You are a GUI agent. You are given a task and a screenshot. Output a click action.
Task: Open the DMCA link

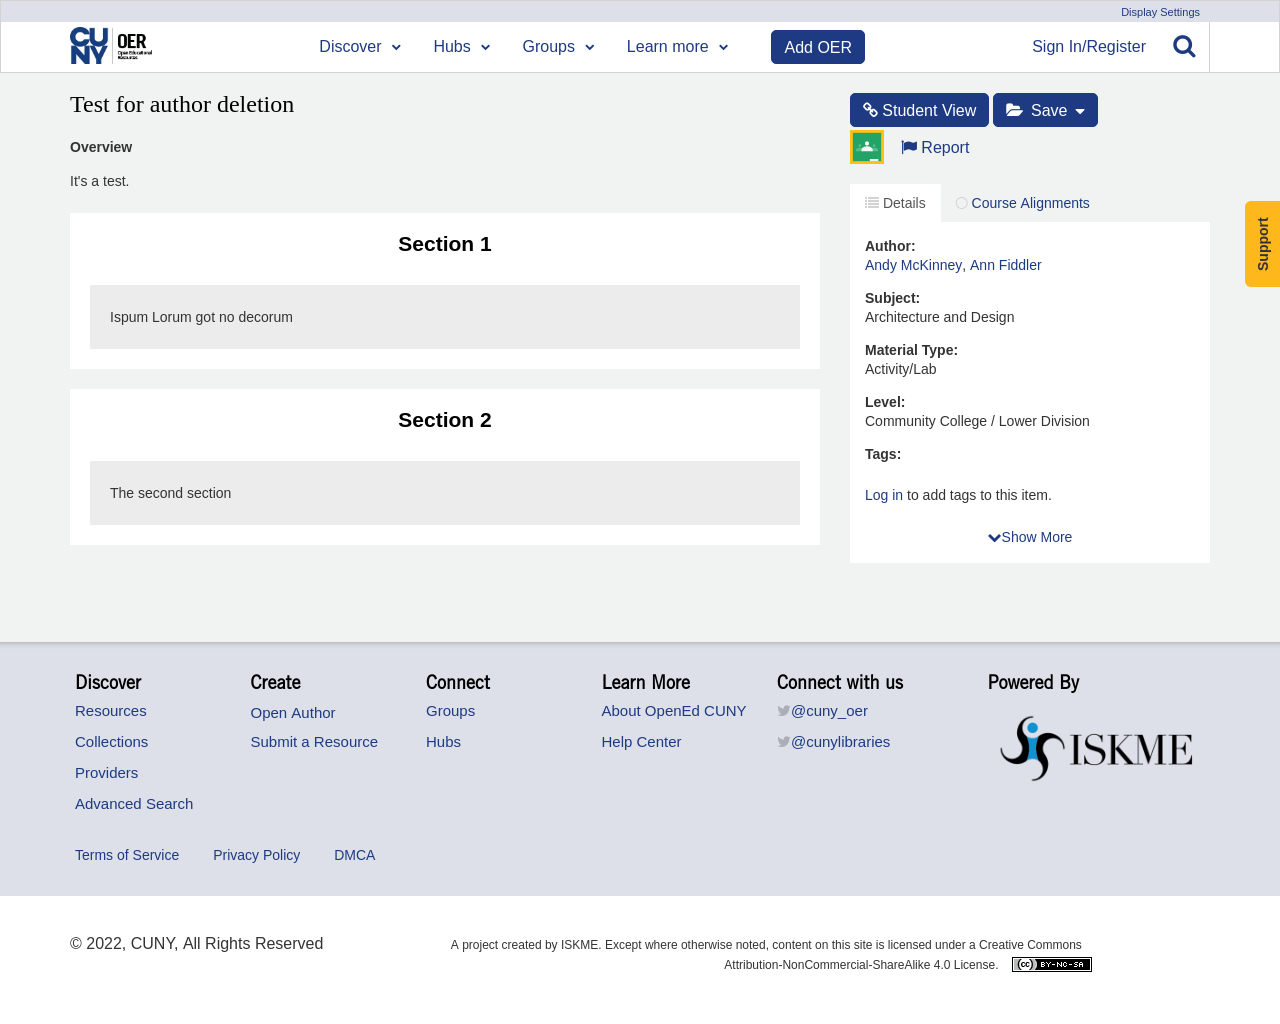coord(354,855)
